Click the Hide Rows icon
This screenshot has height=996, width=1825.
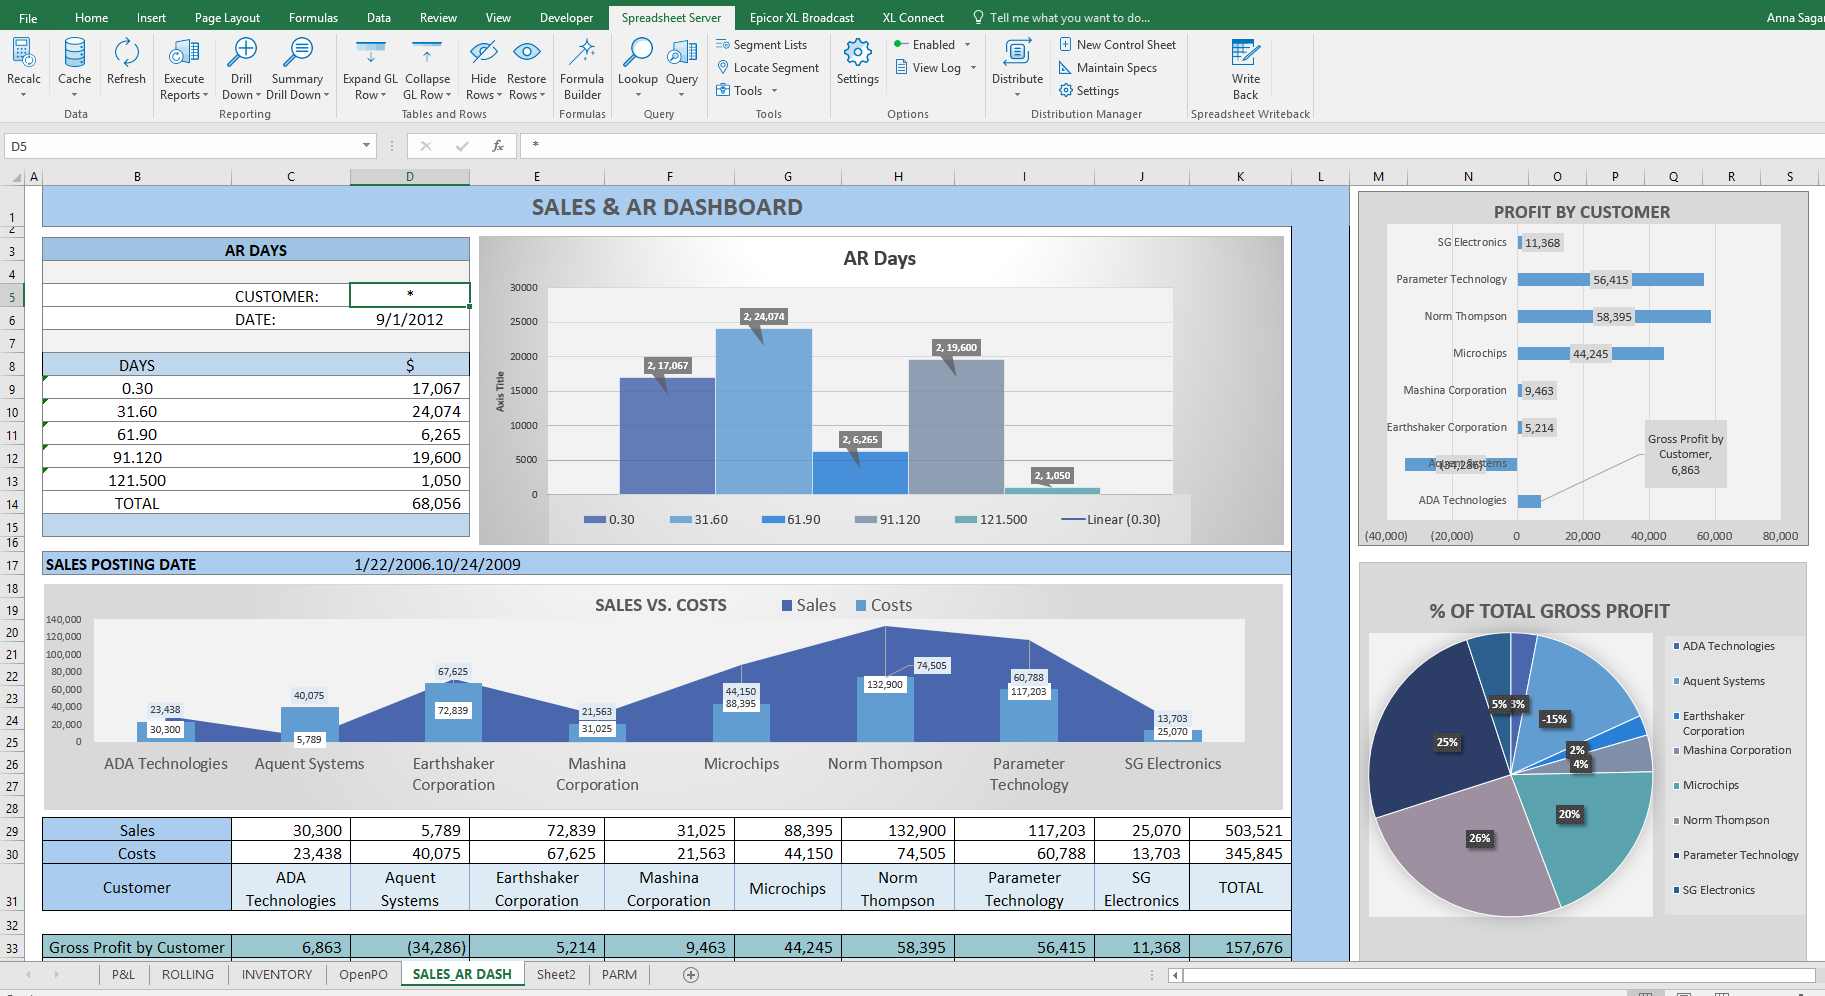pyautogui.click(x=483, y=55)
